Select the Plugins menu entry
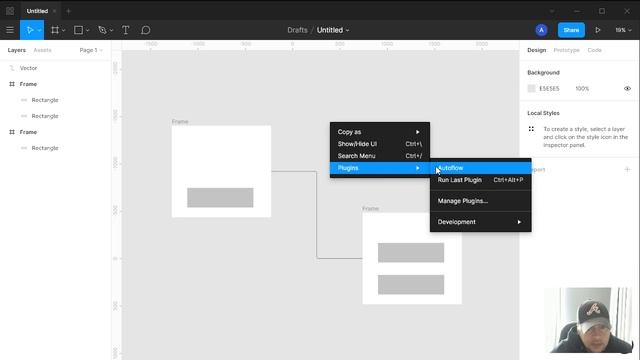This screenshot has height=360, width=640. [380, 168]
